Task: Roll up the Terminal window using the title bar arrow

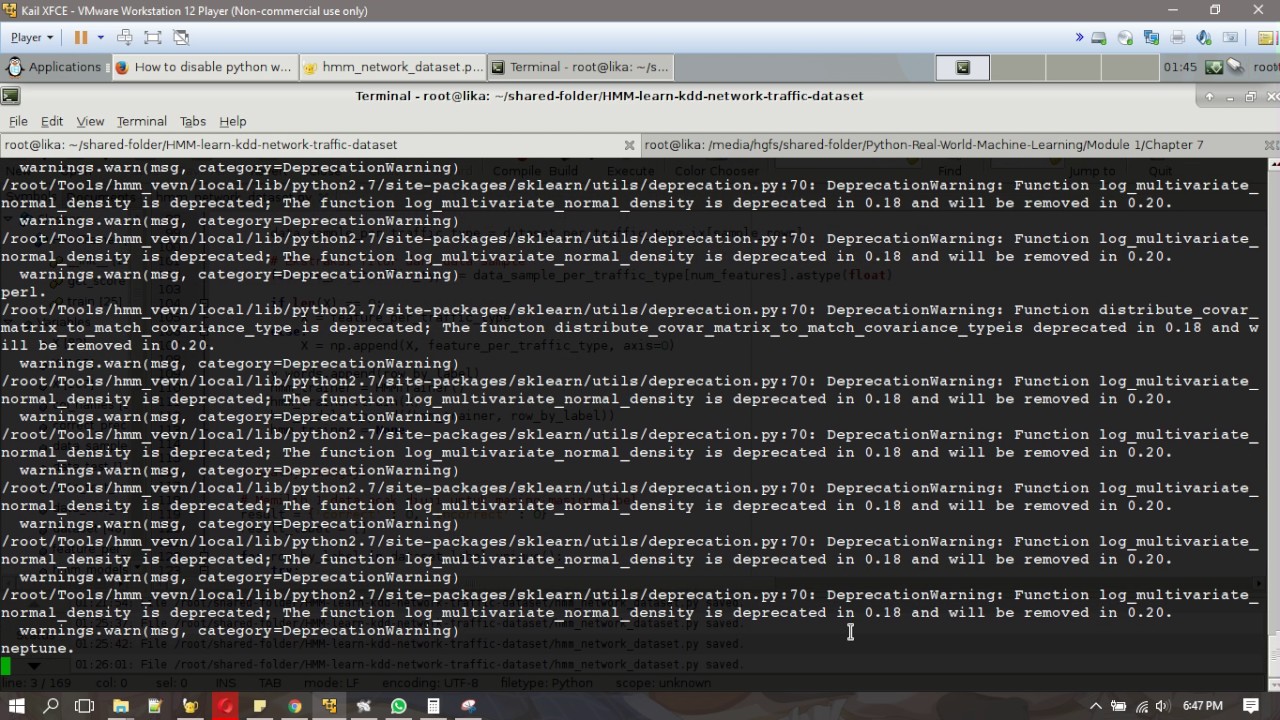Action: (1209, 97)
